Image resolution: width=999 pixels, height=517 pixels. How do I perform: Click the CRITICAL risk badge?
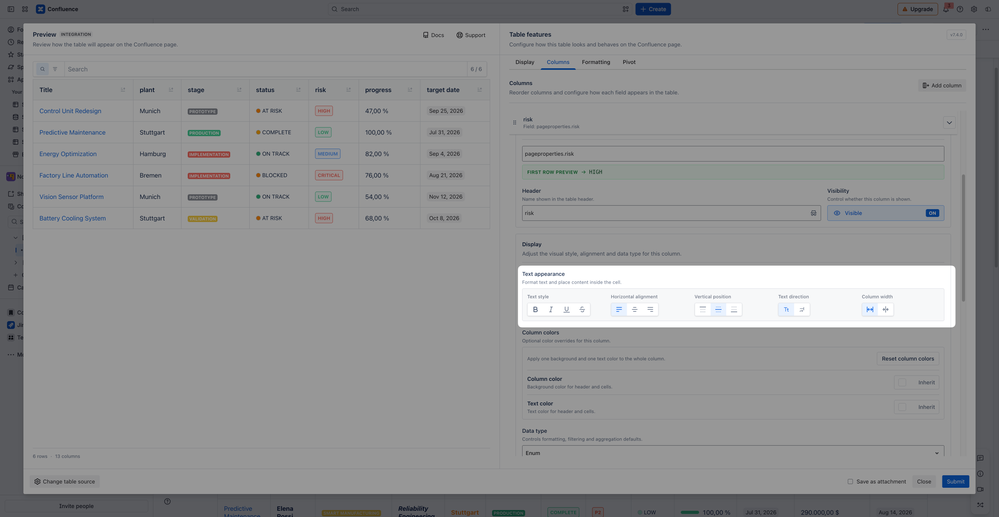click(x=329, y=175)
